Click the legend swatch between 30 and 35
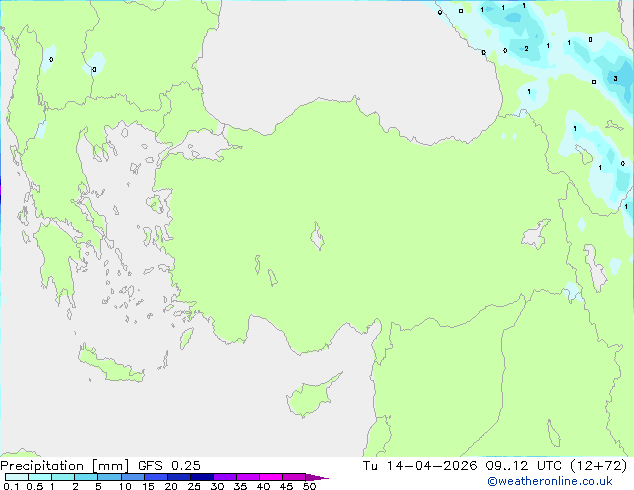The height and width of the screenshot is (490, 634). pos(225,477)
